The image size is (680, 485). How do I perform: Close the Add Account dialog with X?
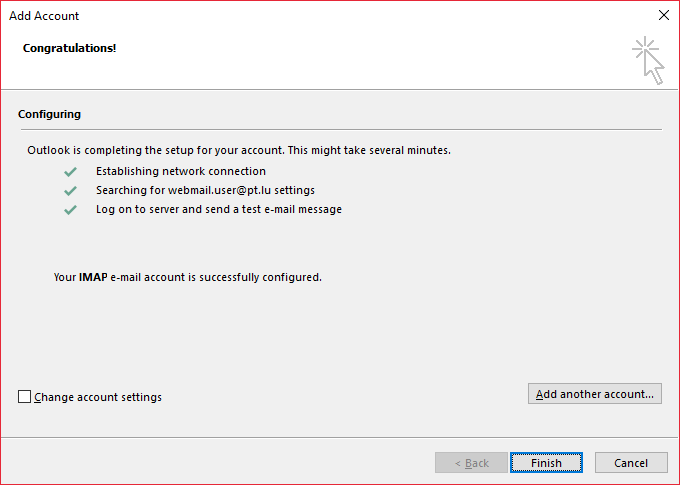[x=663, y=16]
